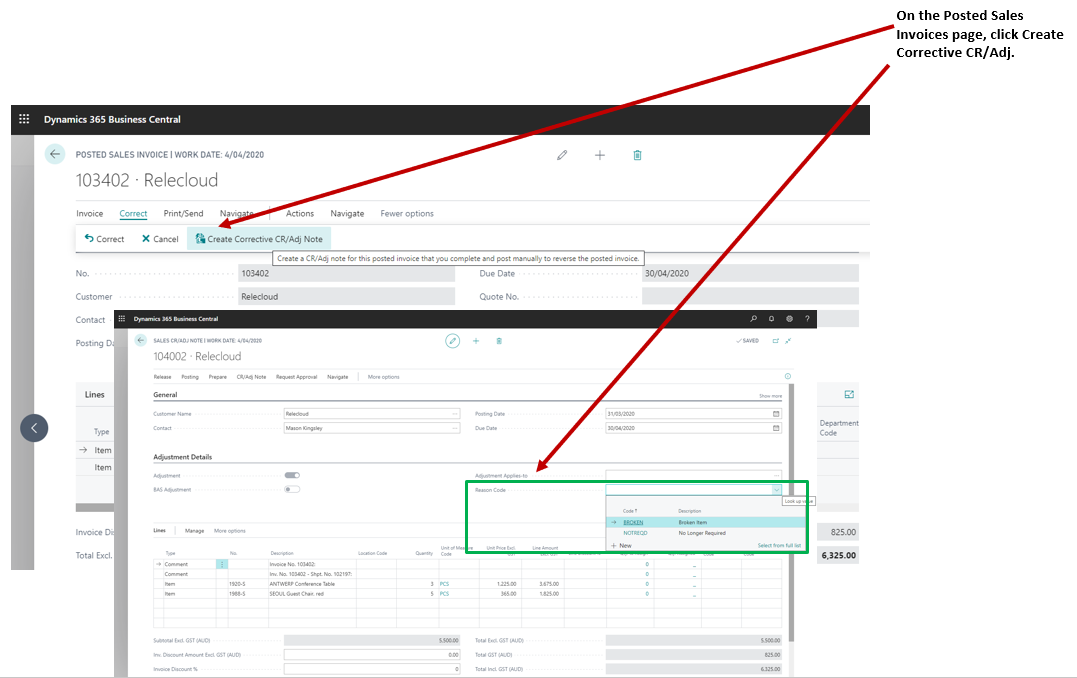Click the Invoice Discount % input field
Screen dimensions: 1077x678
pyautogui.click(x=371, y=669)
